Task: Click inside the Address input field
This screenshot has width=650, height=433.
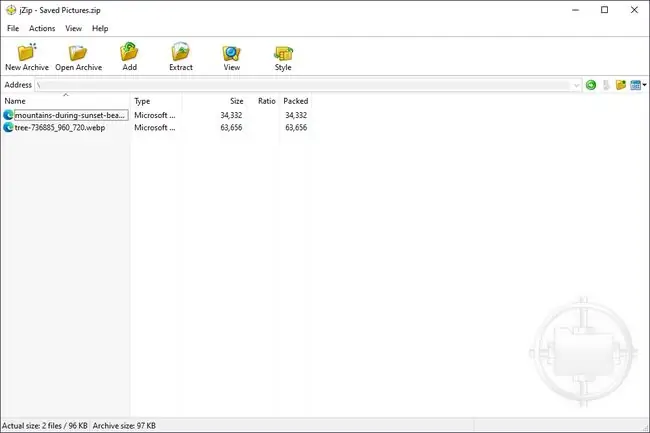Action: [x=303, y=85]
